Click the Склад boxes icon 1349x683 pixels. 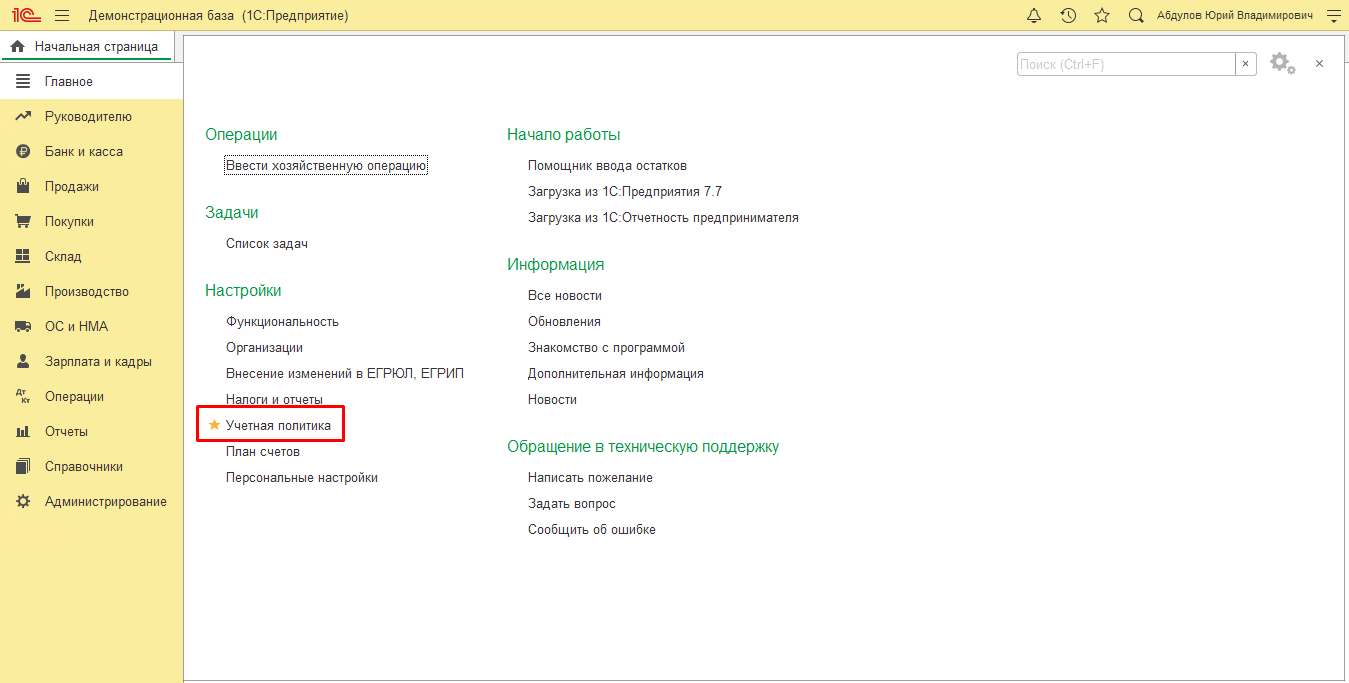tap(23, 256)
